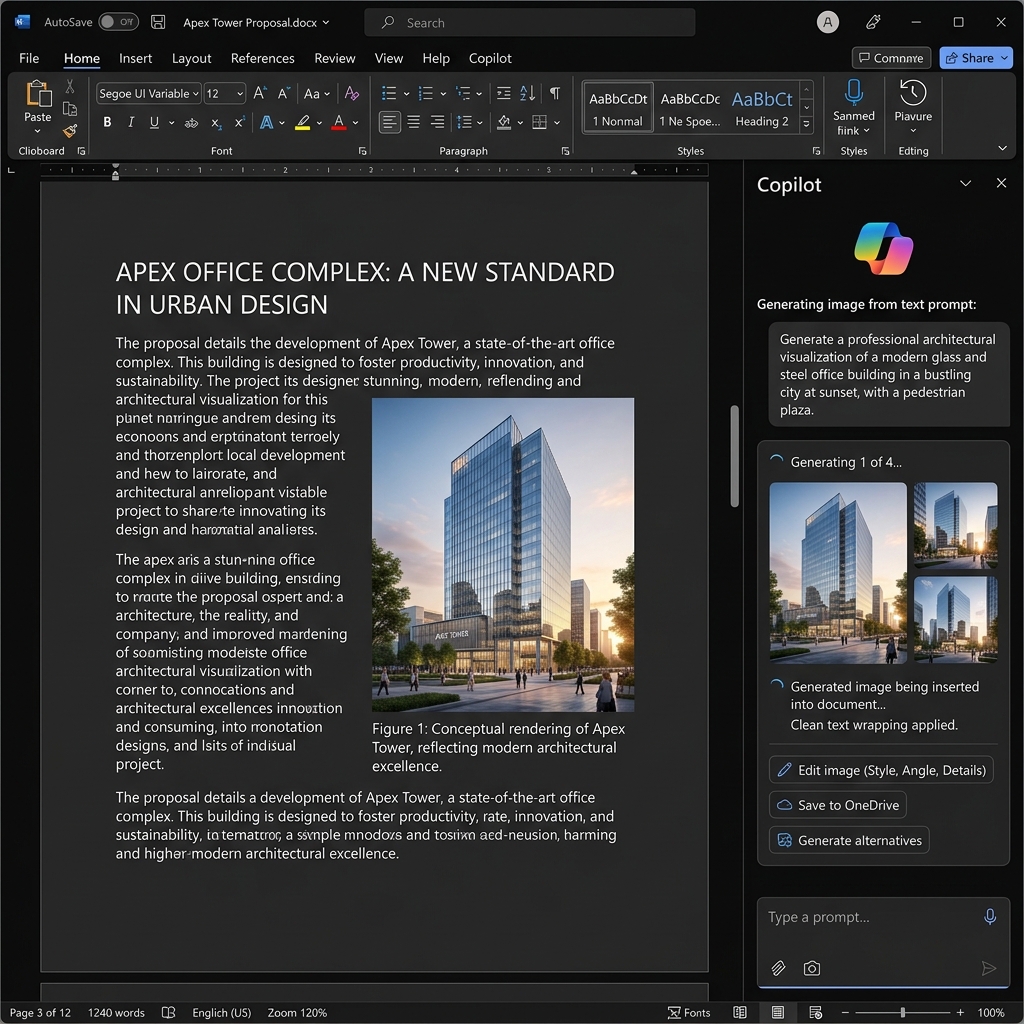Image resolution: width=1024 pixels, height=1024 pixels.
Task: Save the generated image to OneDrive
Action: coord(838,804)
